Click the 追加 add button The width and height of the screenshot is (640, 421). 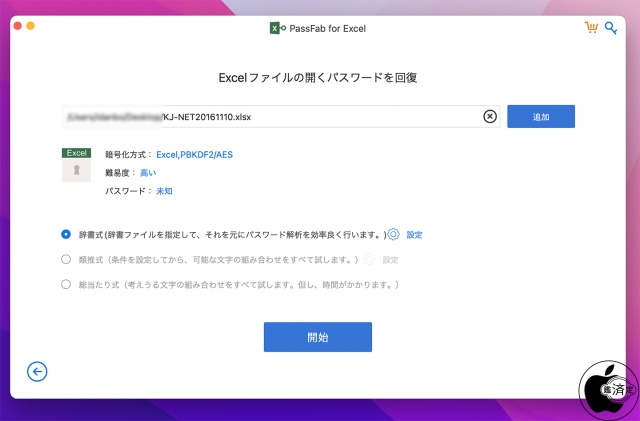541,116
